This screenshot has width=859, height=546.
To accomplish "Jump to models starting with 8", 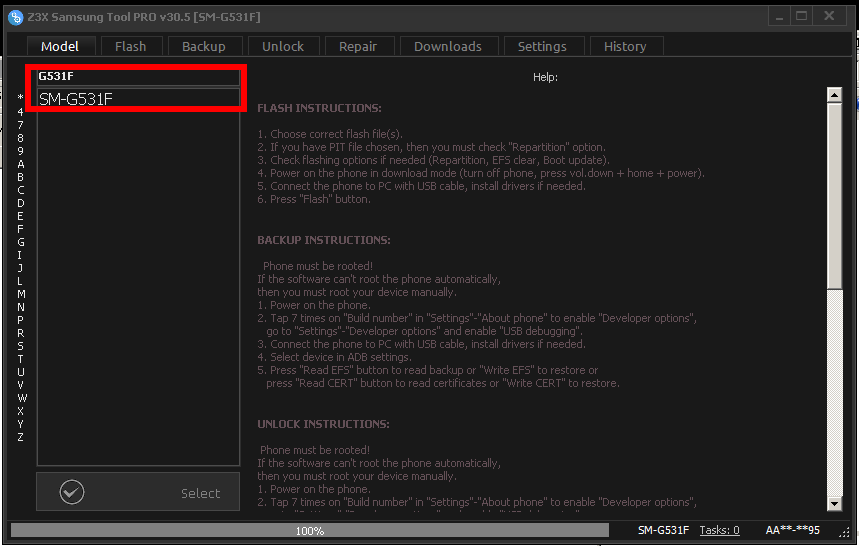I will click(20, 138).
